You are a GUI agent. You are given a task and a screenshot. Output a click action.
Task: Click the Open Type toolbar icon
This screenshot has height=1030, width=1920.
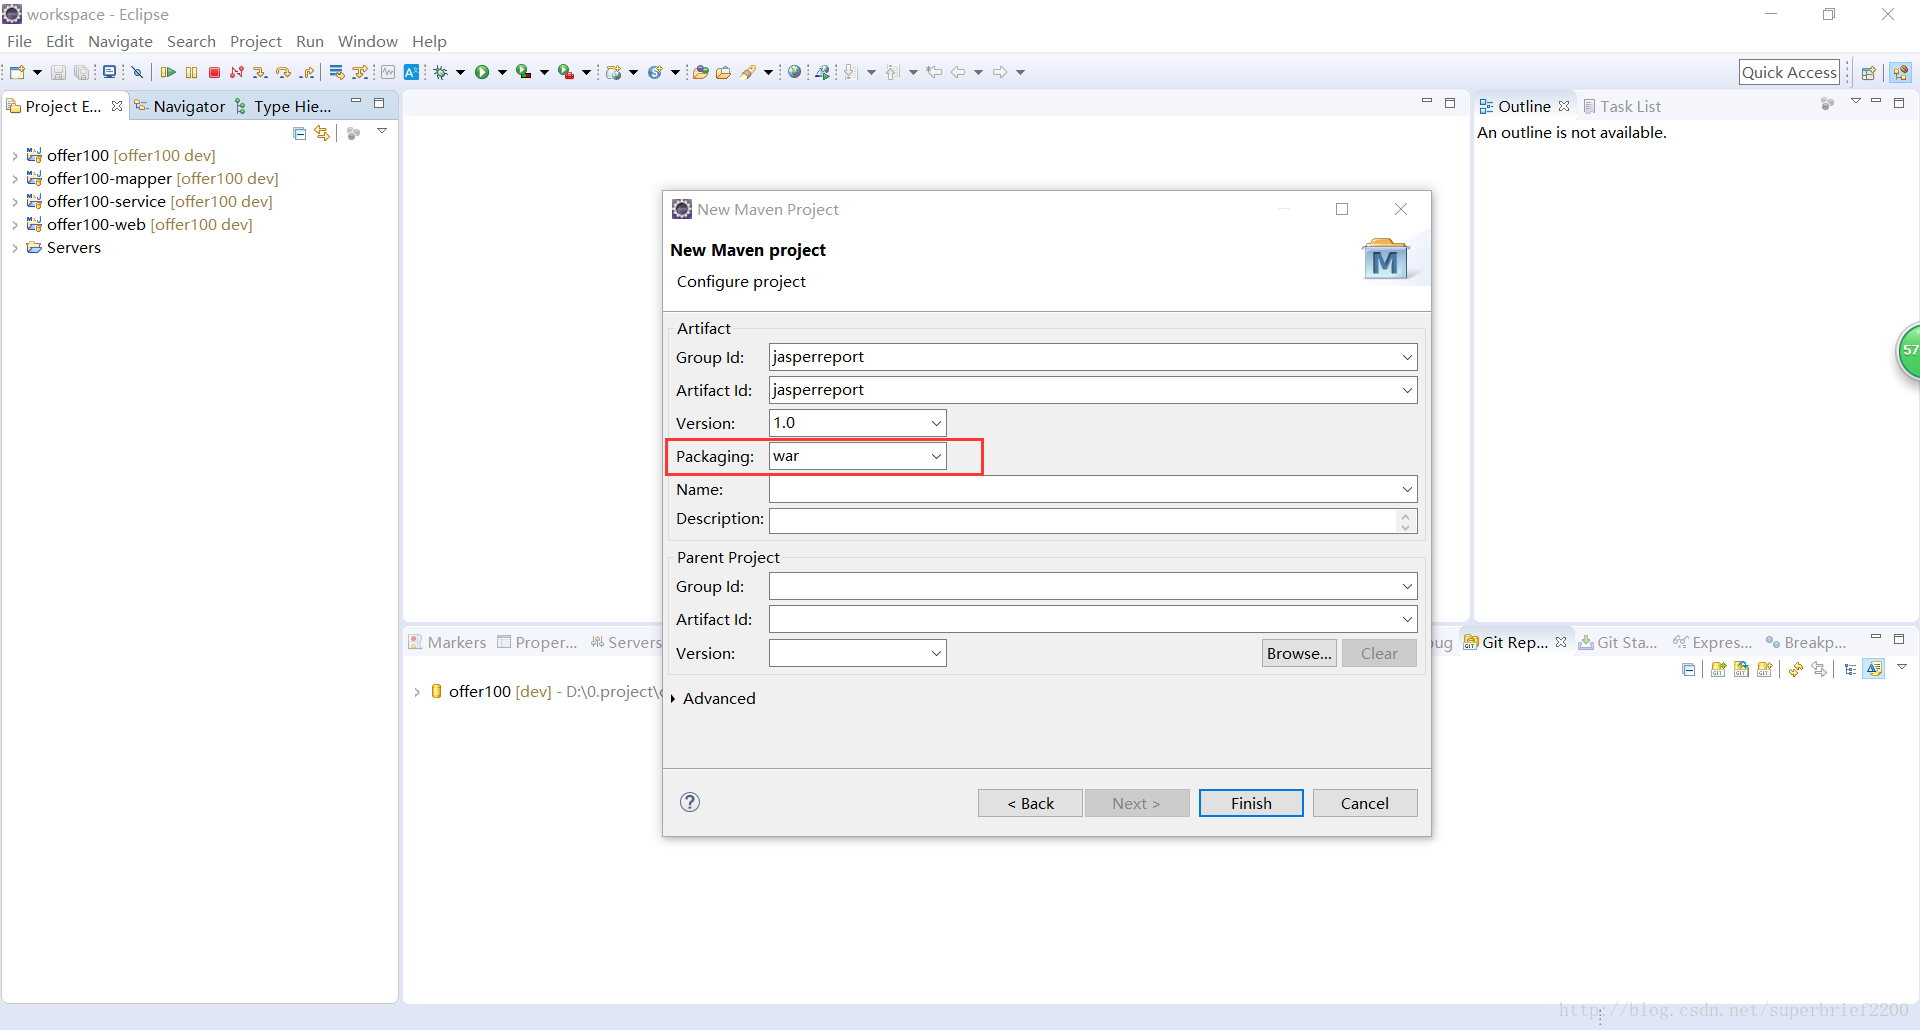(701, 72)
